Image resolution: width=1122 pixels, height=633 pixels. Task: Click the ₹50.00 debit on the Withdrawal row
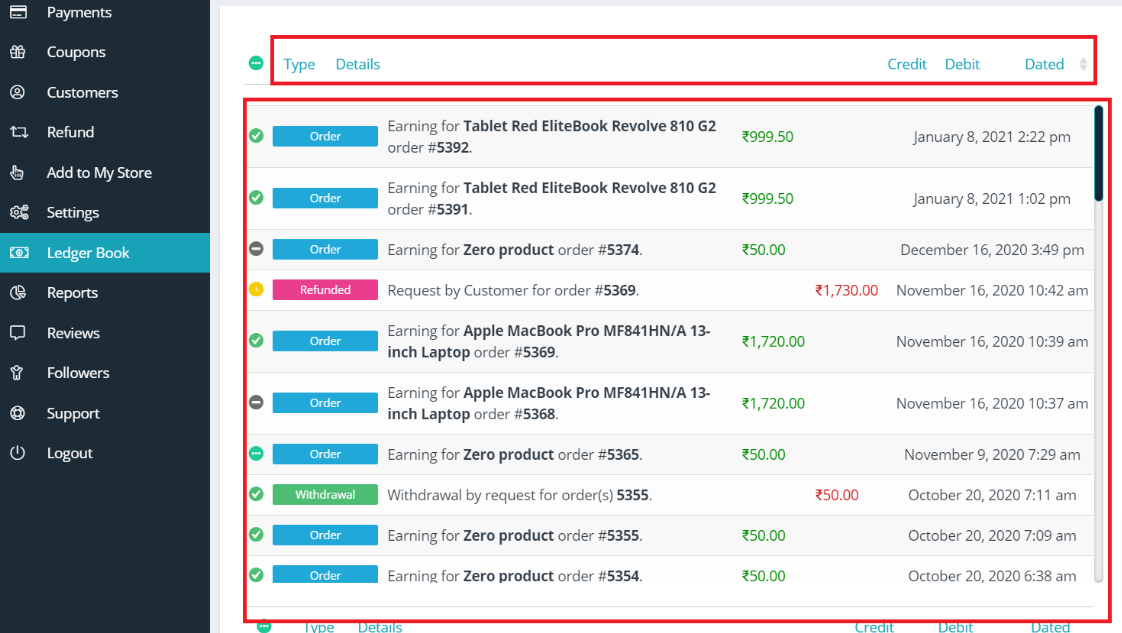[836, 495]
